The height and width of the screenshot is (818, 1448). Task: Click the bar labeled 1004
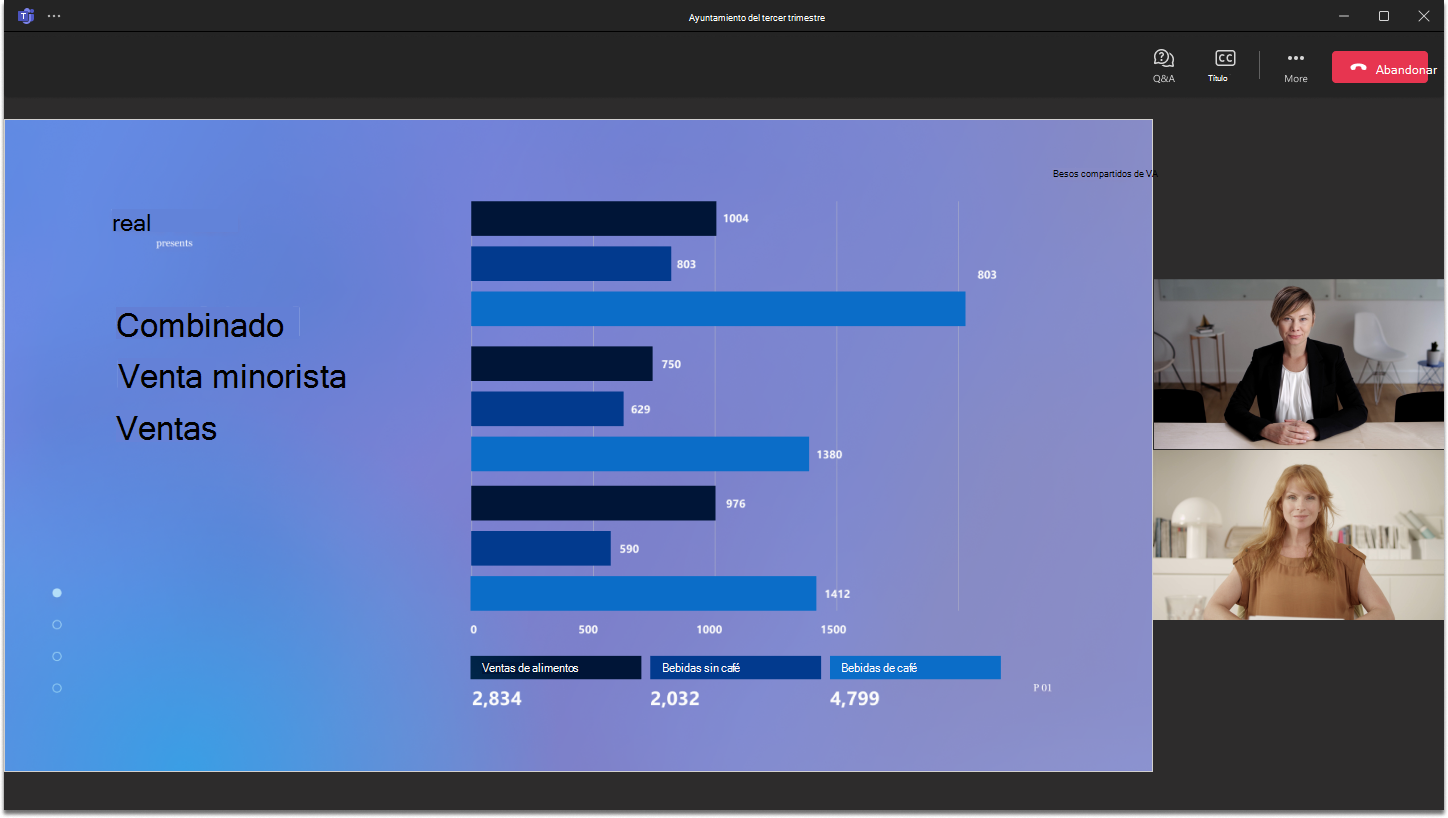coord(593,219)
